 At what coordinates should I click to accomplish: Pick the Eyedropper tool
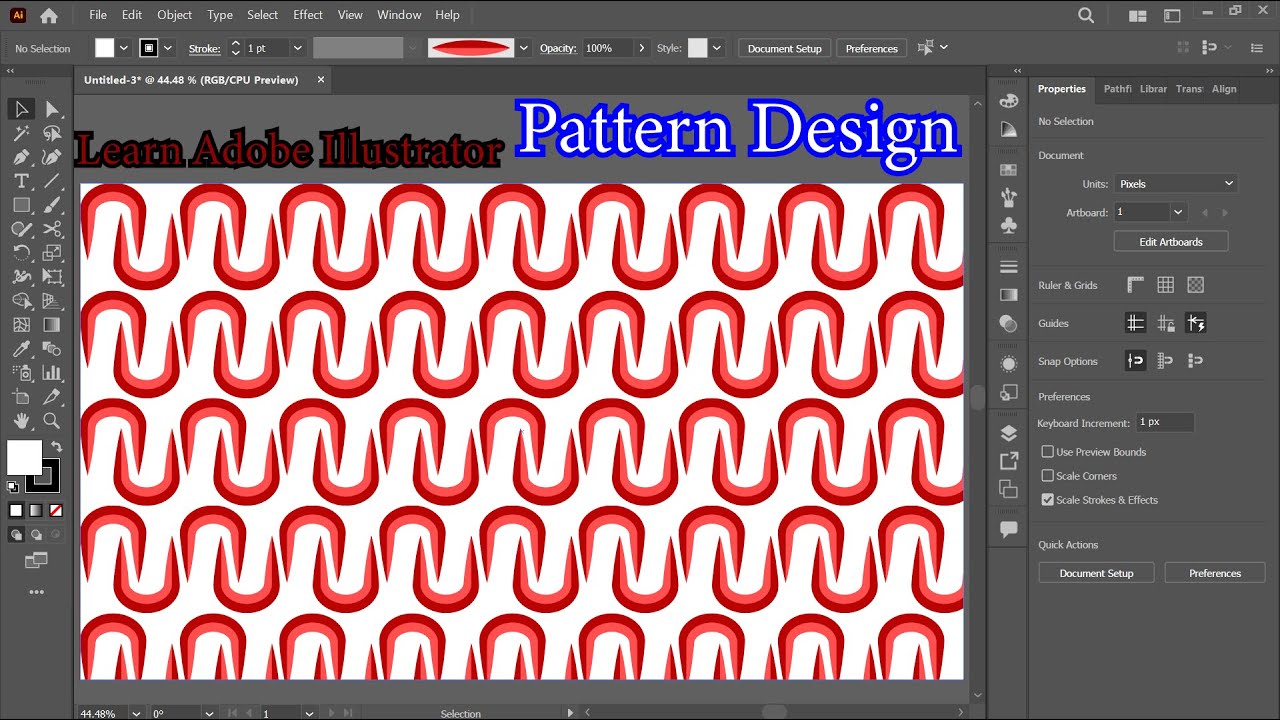click(21, 349)
